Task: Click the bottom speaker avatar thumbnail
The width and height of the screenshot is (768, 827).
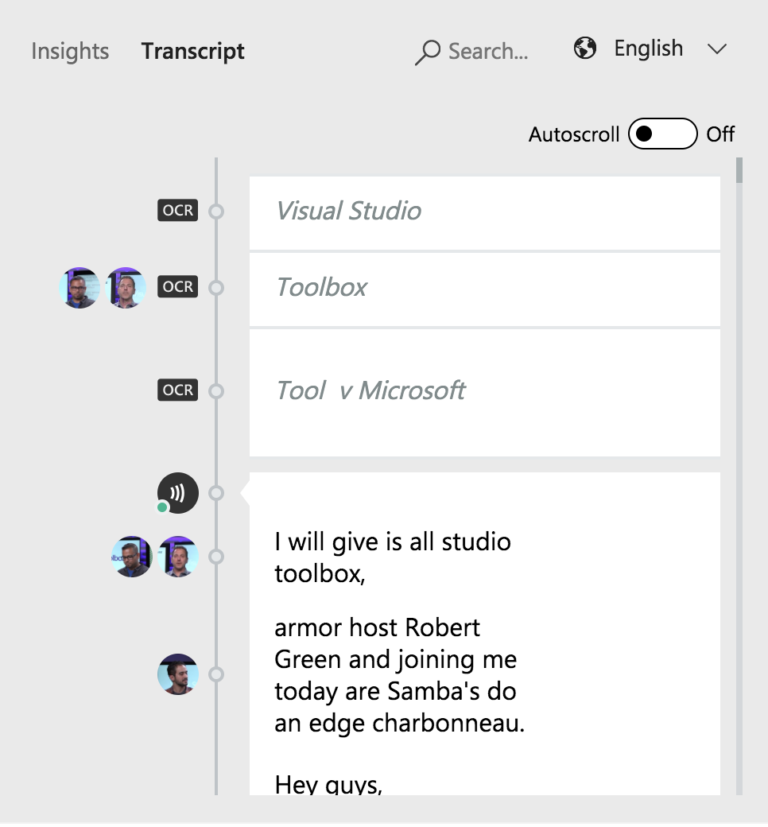Action: [x=177, y=674]
